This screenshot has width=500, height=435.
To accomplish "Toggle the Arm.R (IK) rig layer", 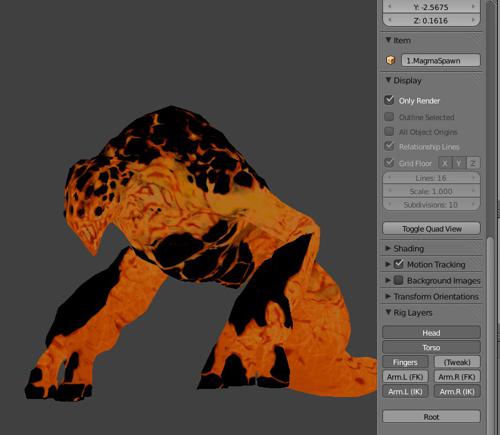I will pyautogui.click(x=457, y=391).
